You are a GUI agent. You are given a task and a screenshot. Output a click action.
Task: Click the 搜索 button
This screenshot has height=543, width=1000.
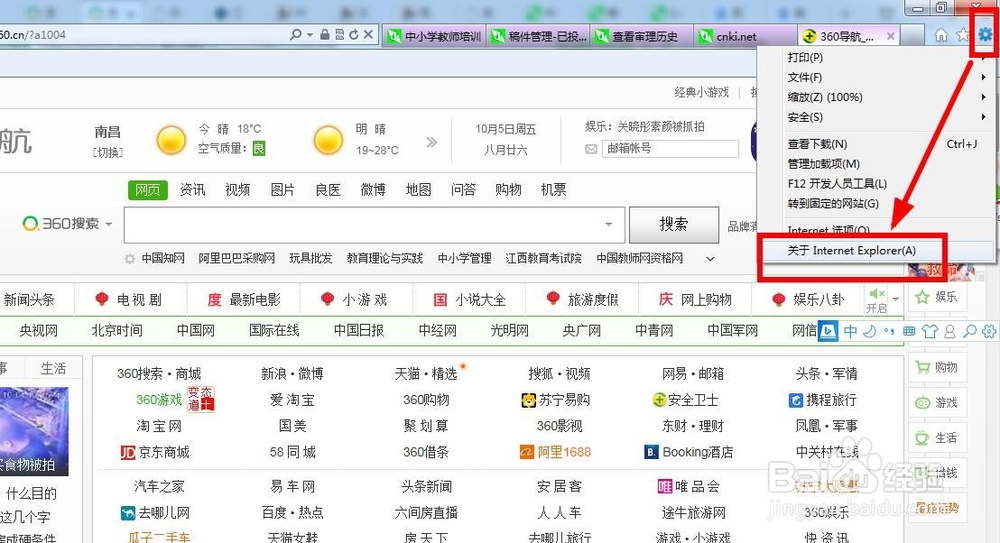click(673, 225)
